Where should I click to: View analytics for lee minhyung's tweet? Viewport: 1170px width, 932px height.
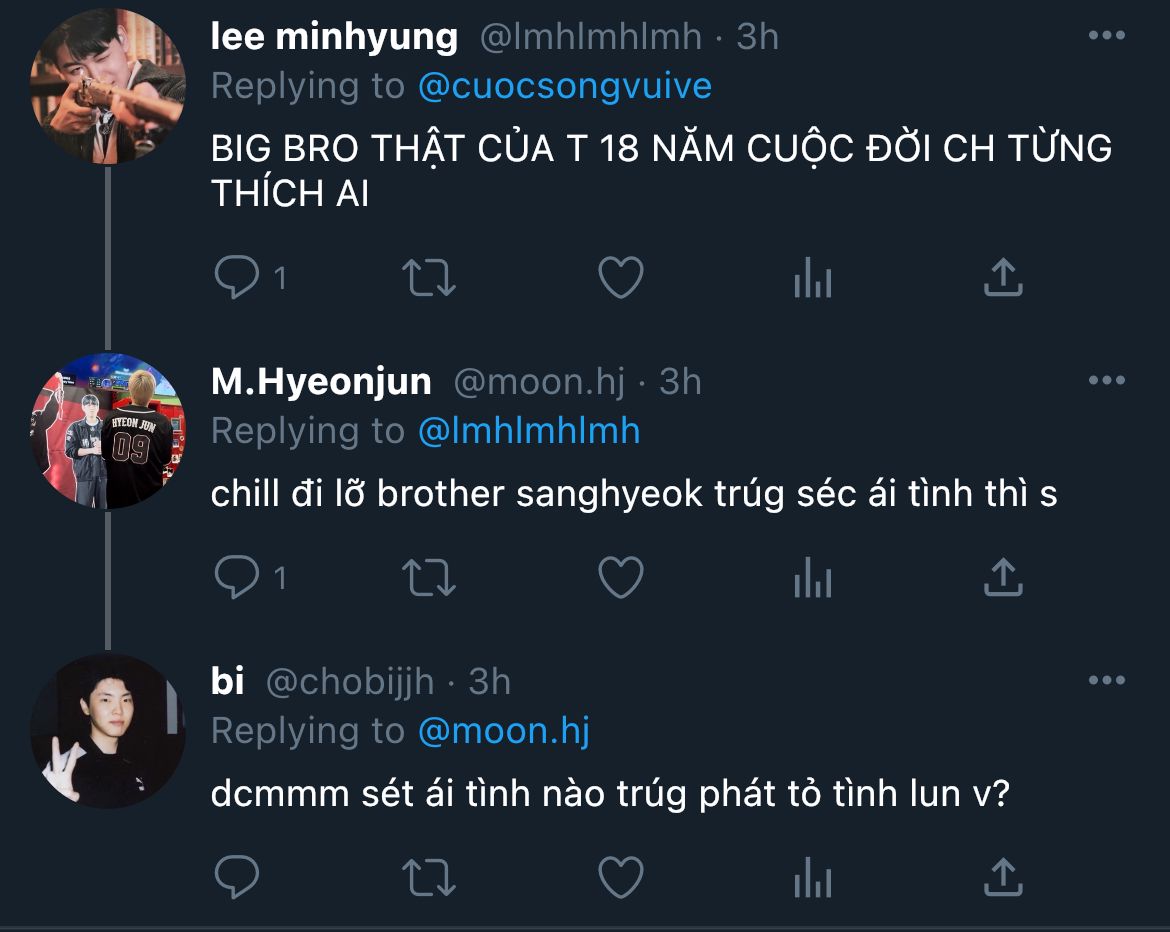(x=812, y=278)
